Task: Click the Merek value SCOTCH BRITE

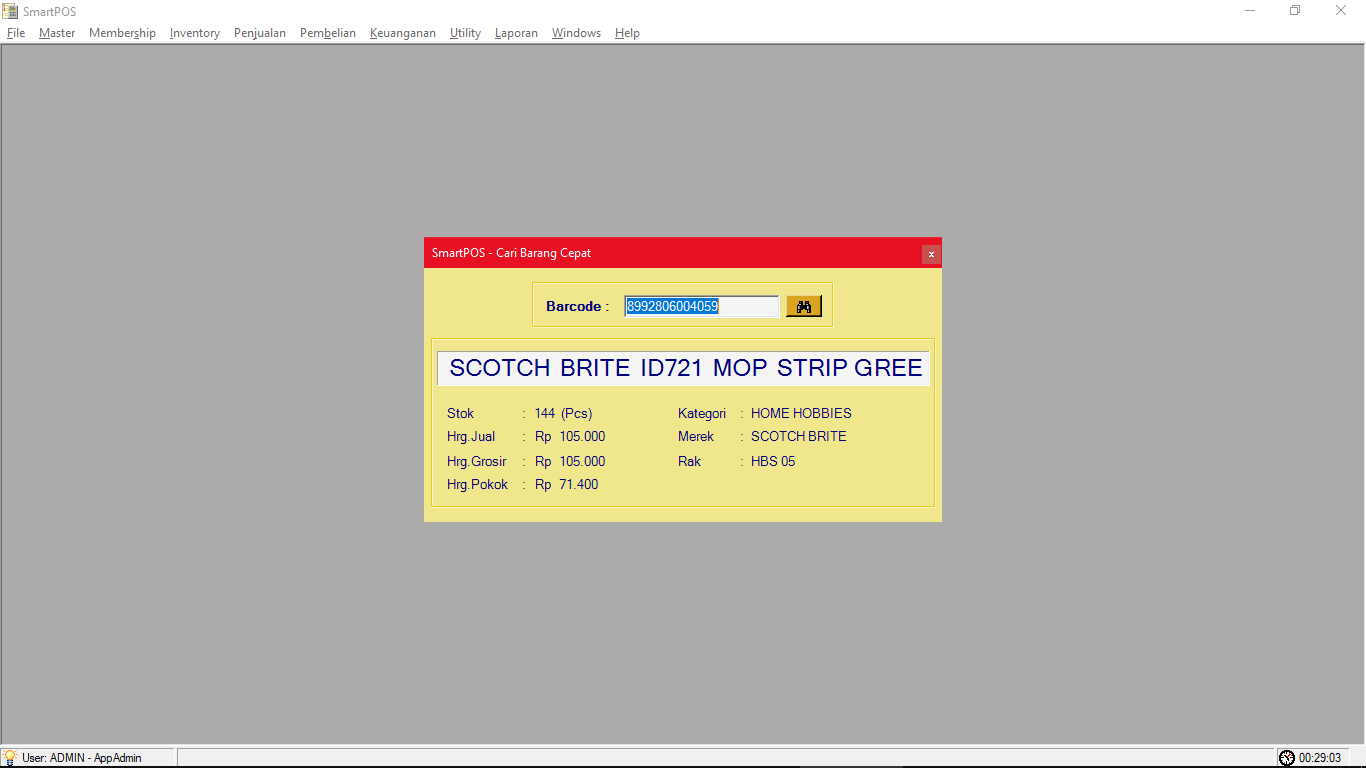Action: (x=798, y=436)
